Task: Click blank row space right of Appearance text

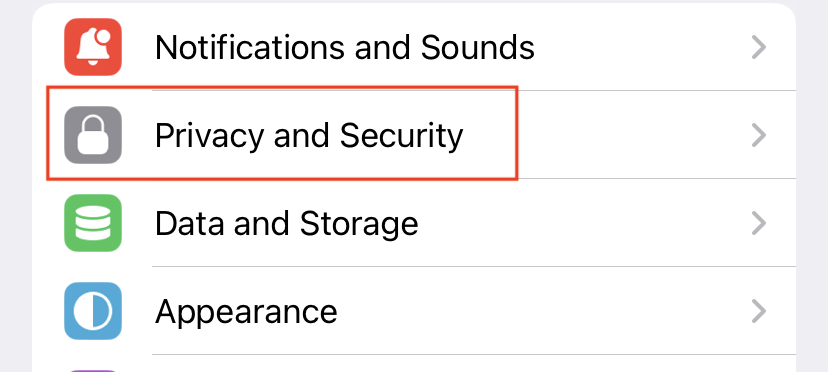Action: coord(544,311)
